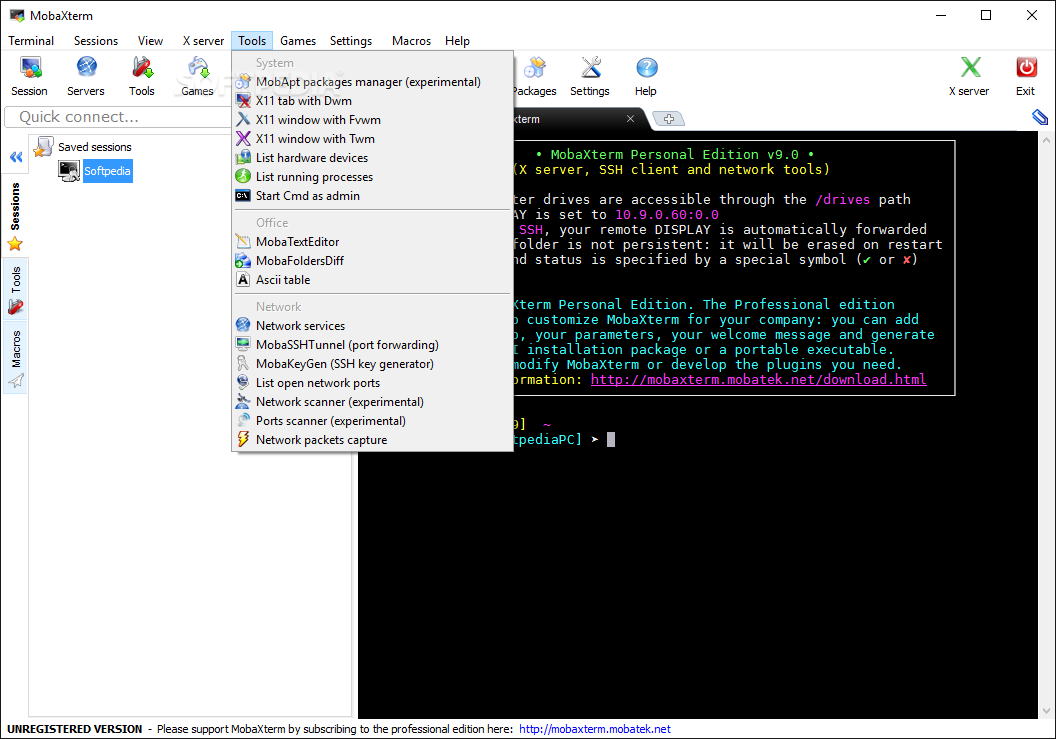Click the X server toolbar button
Screen dimensions: 1056x739
969,76
